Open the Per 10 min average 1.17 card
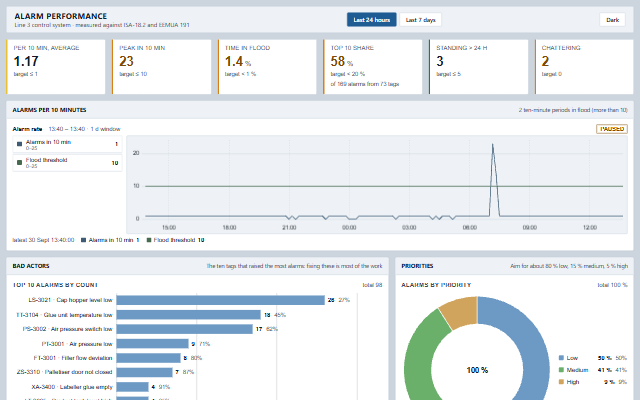Image resolution: width=640 pixels, height=400 pixels. tap(56, 67)
